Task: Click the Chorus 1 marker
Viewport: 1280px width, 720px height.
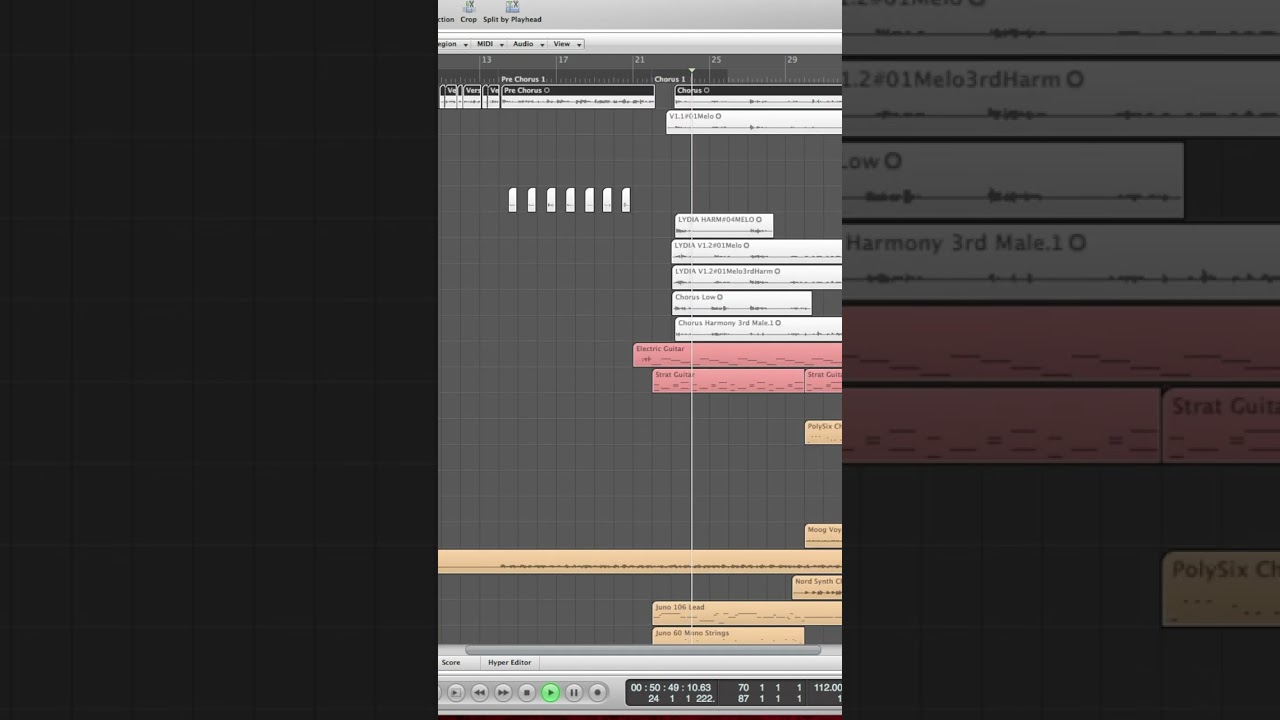Action: (x=670, y=79)
